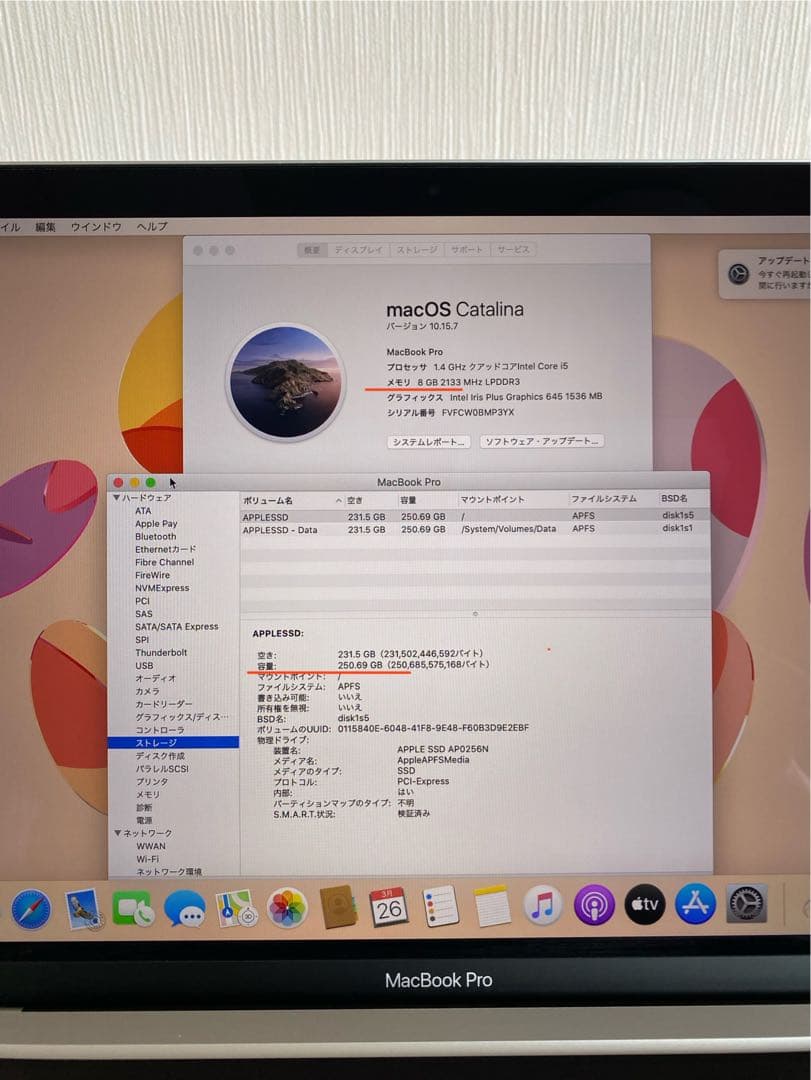Screen dimensions: 811x1080
Task: Select the APPLESSD - Data volume row
Action: (475, 529)
